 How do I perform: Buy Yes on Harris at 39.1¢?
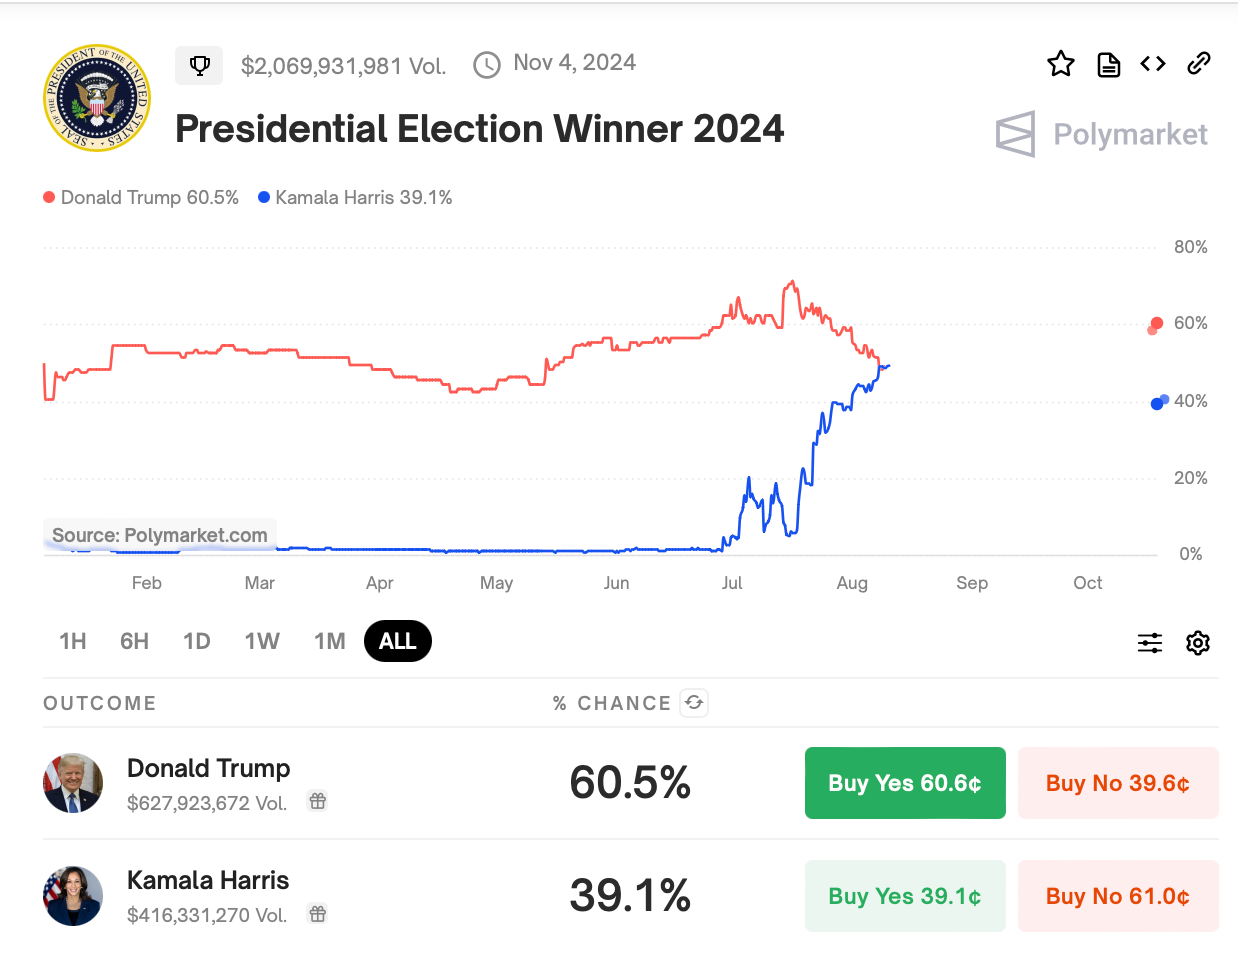point(905,896)
